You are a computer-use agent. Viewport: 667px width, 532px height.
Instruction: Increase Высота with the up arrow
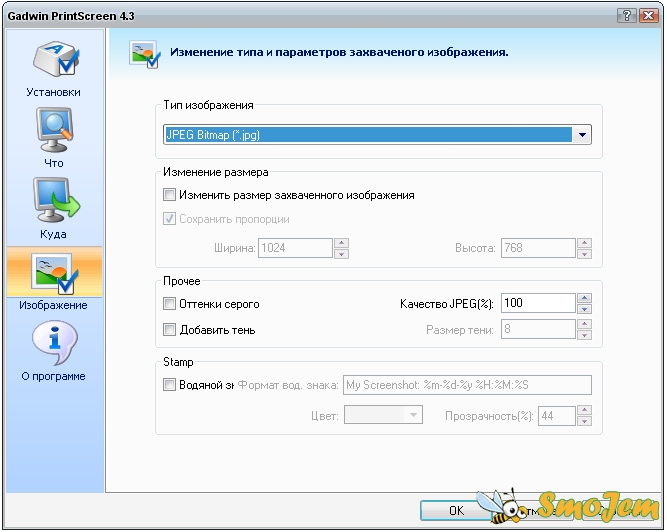(x=584, y=243)
